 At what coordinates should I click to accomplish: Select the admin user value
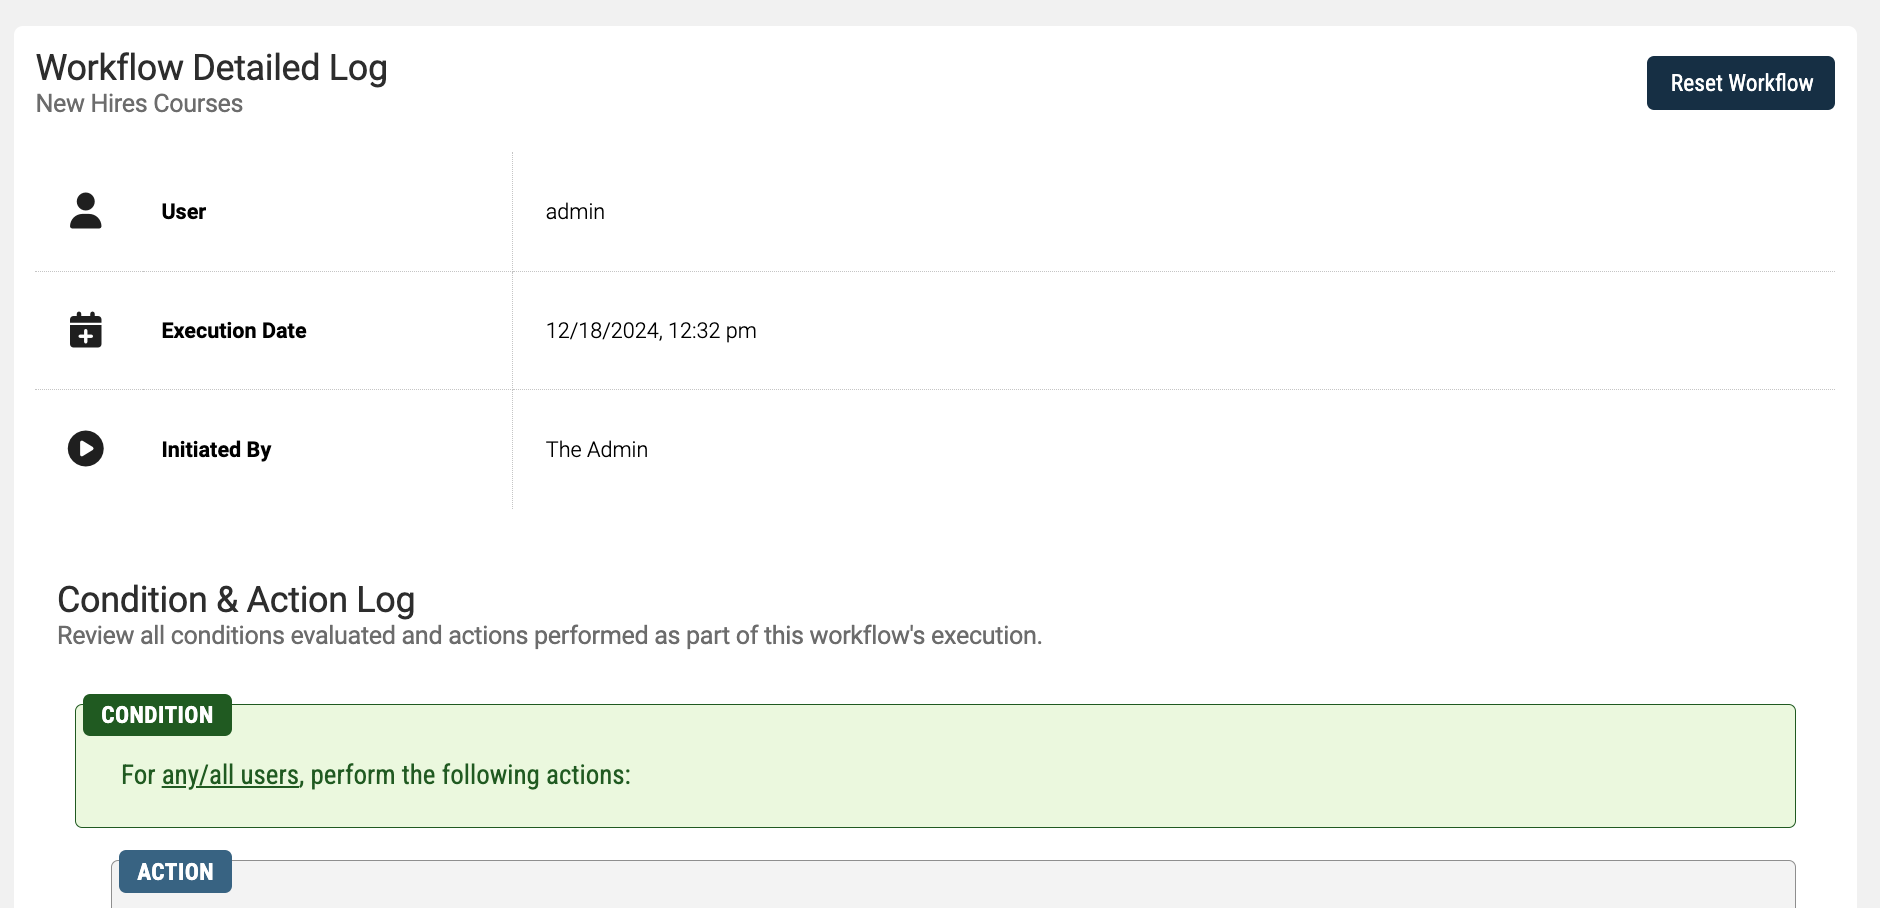click(575, 212)
